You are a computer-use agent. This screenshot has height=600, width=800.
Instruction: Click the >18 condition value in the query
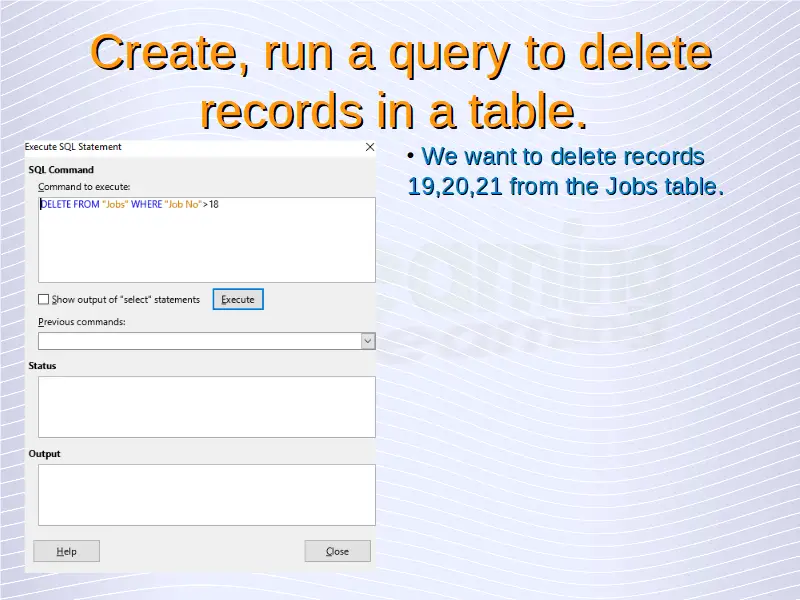coord(211,205)
